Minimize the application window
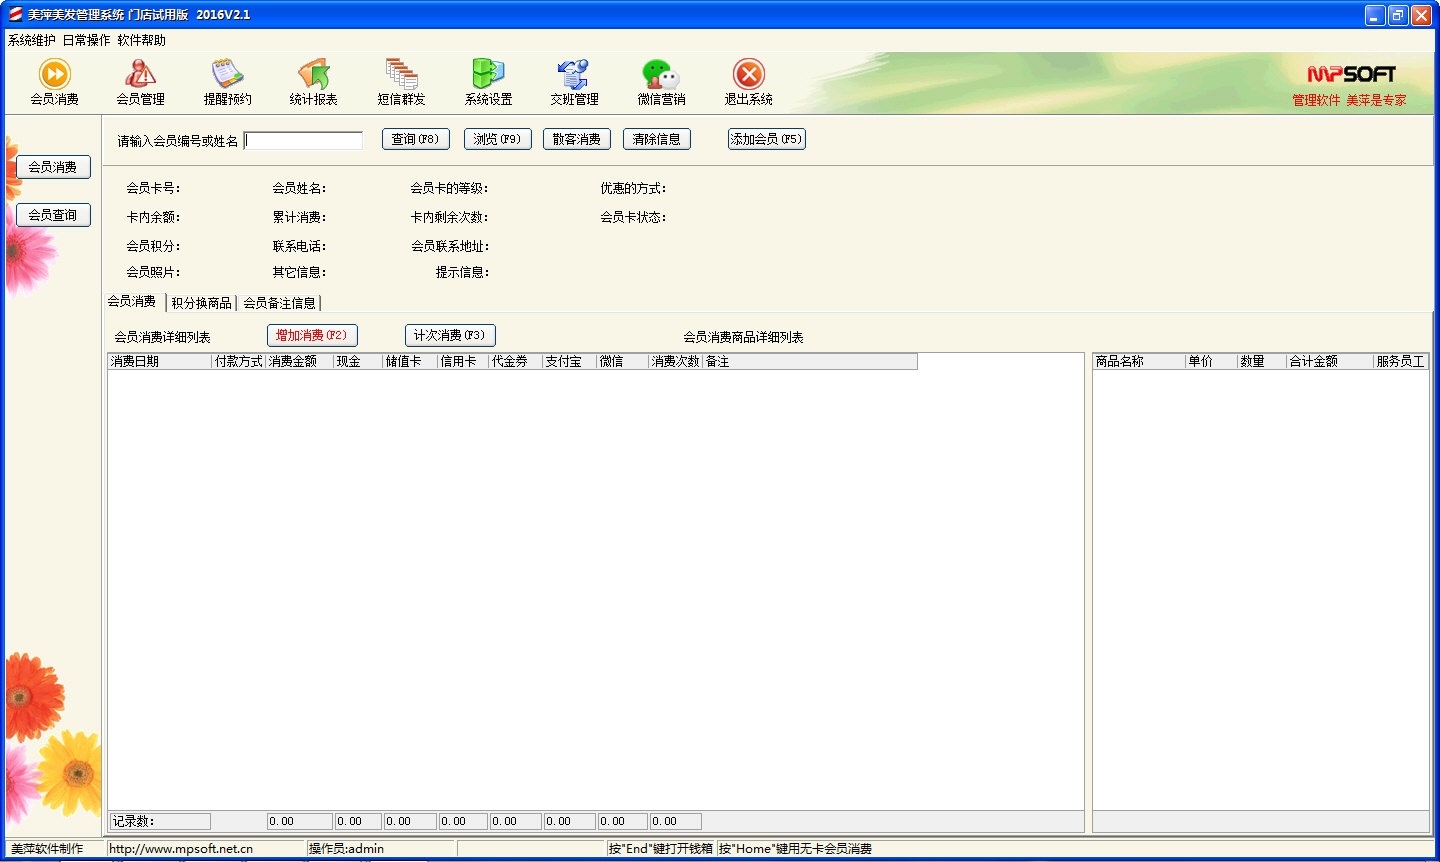 [1375, 15]
